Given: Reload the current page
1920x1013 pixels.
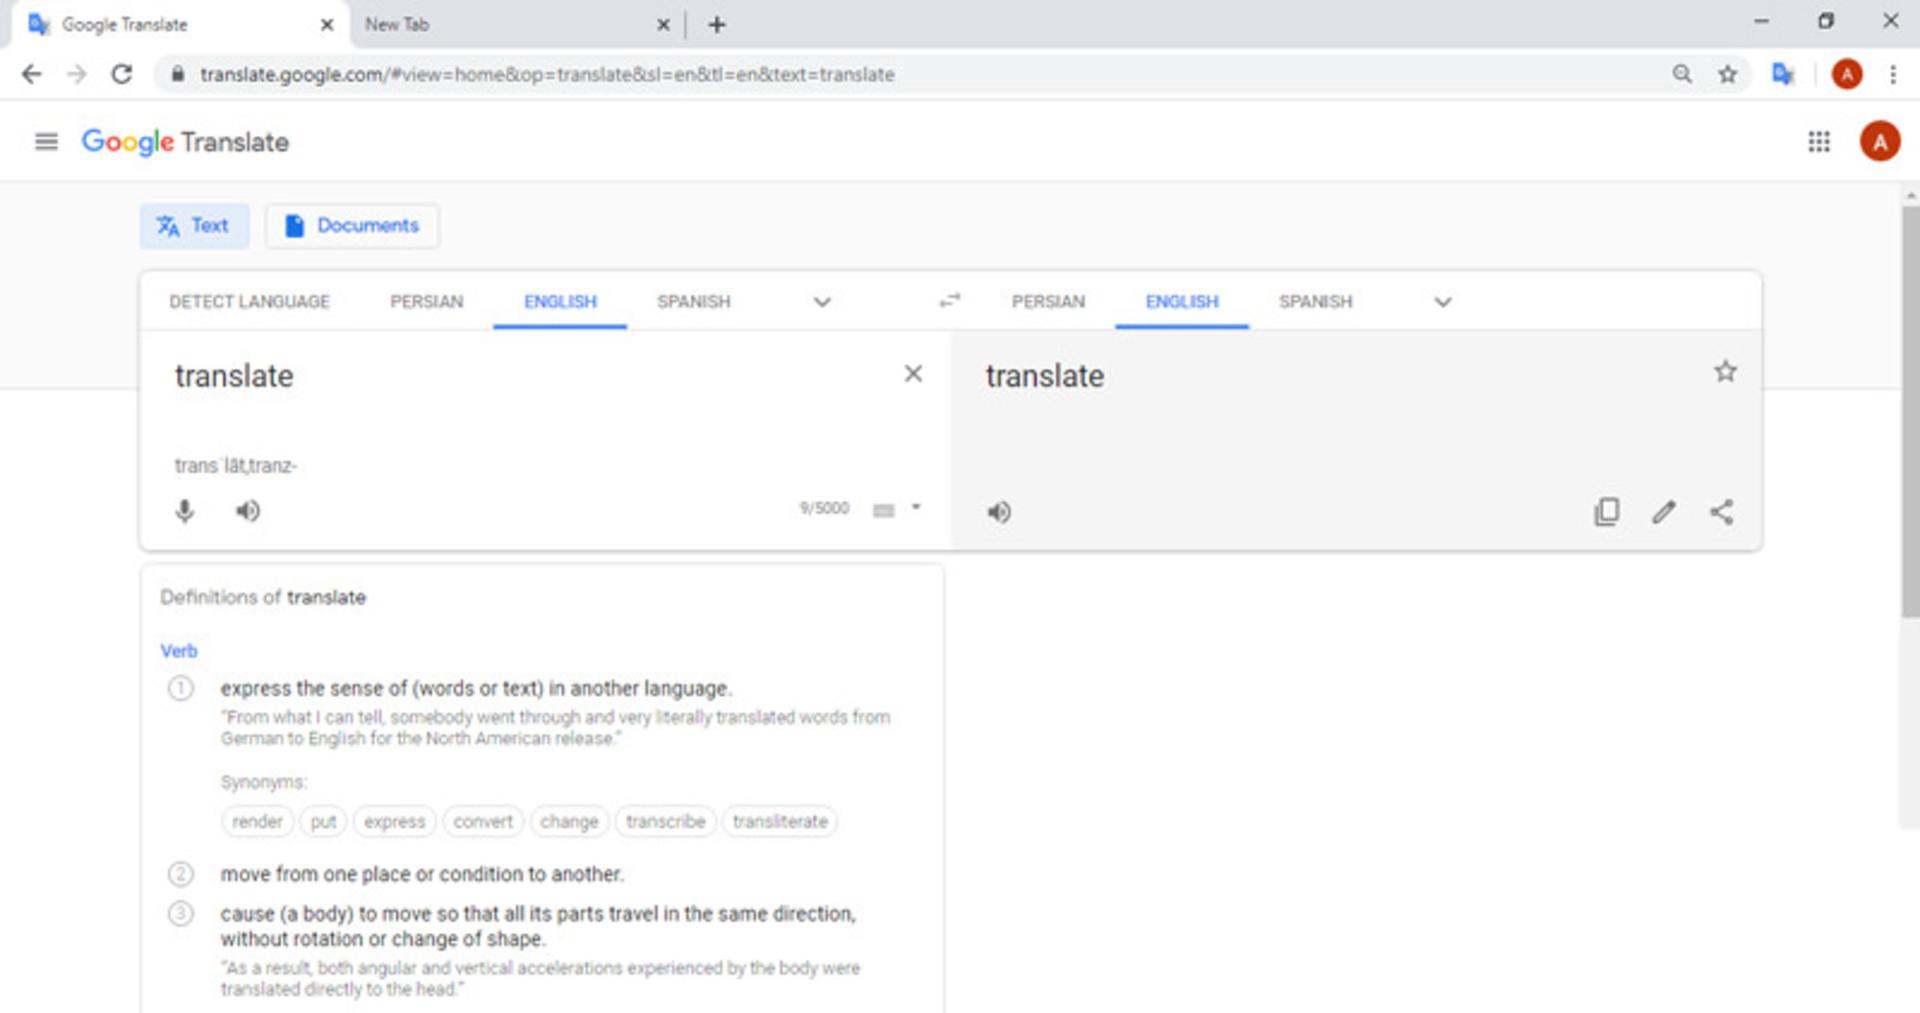Looking at the screenshot, I should (x=122, y=74).
